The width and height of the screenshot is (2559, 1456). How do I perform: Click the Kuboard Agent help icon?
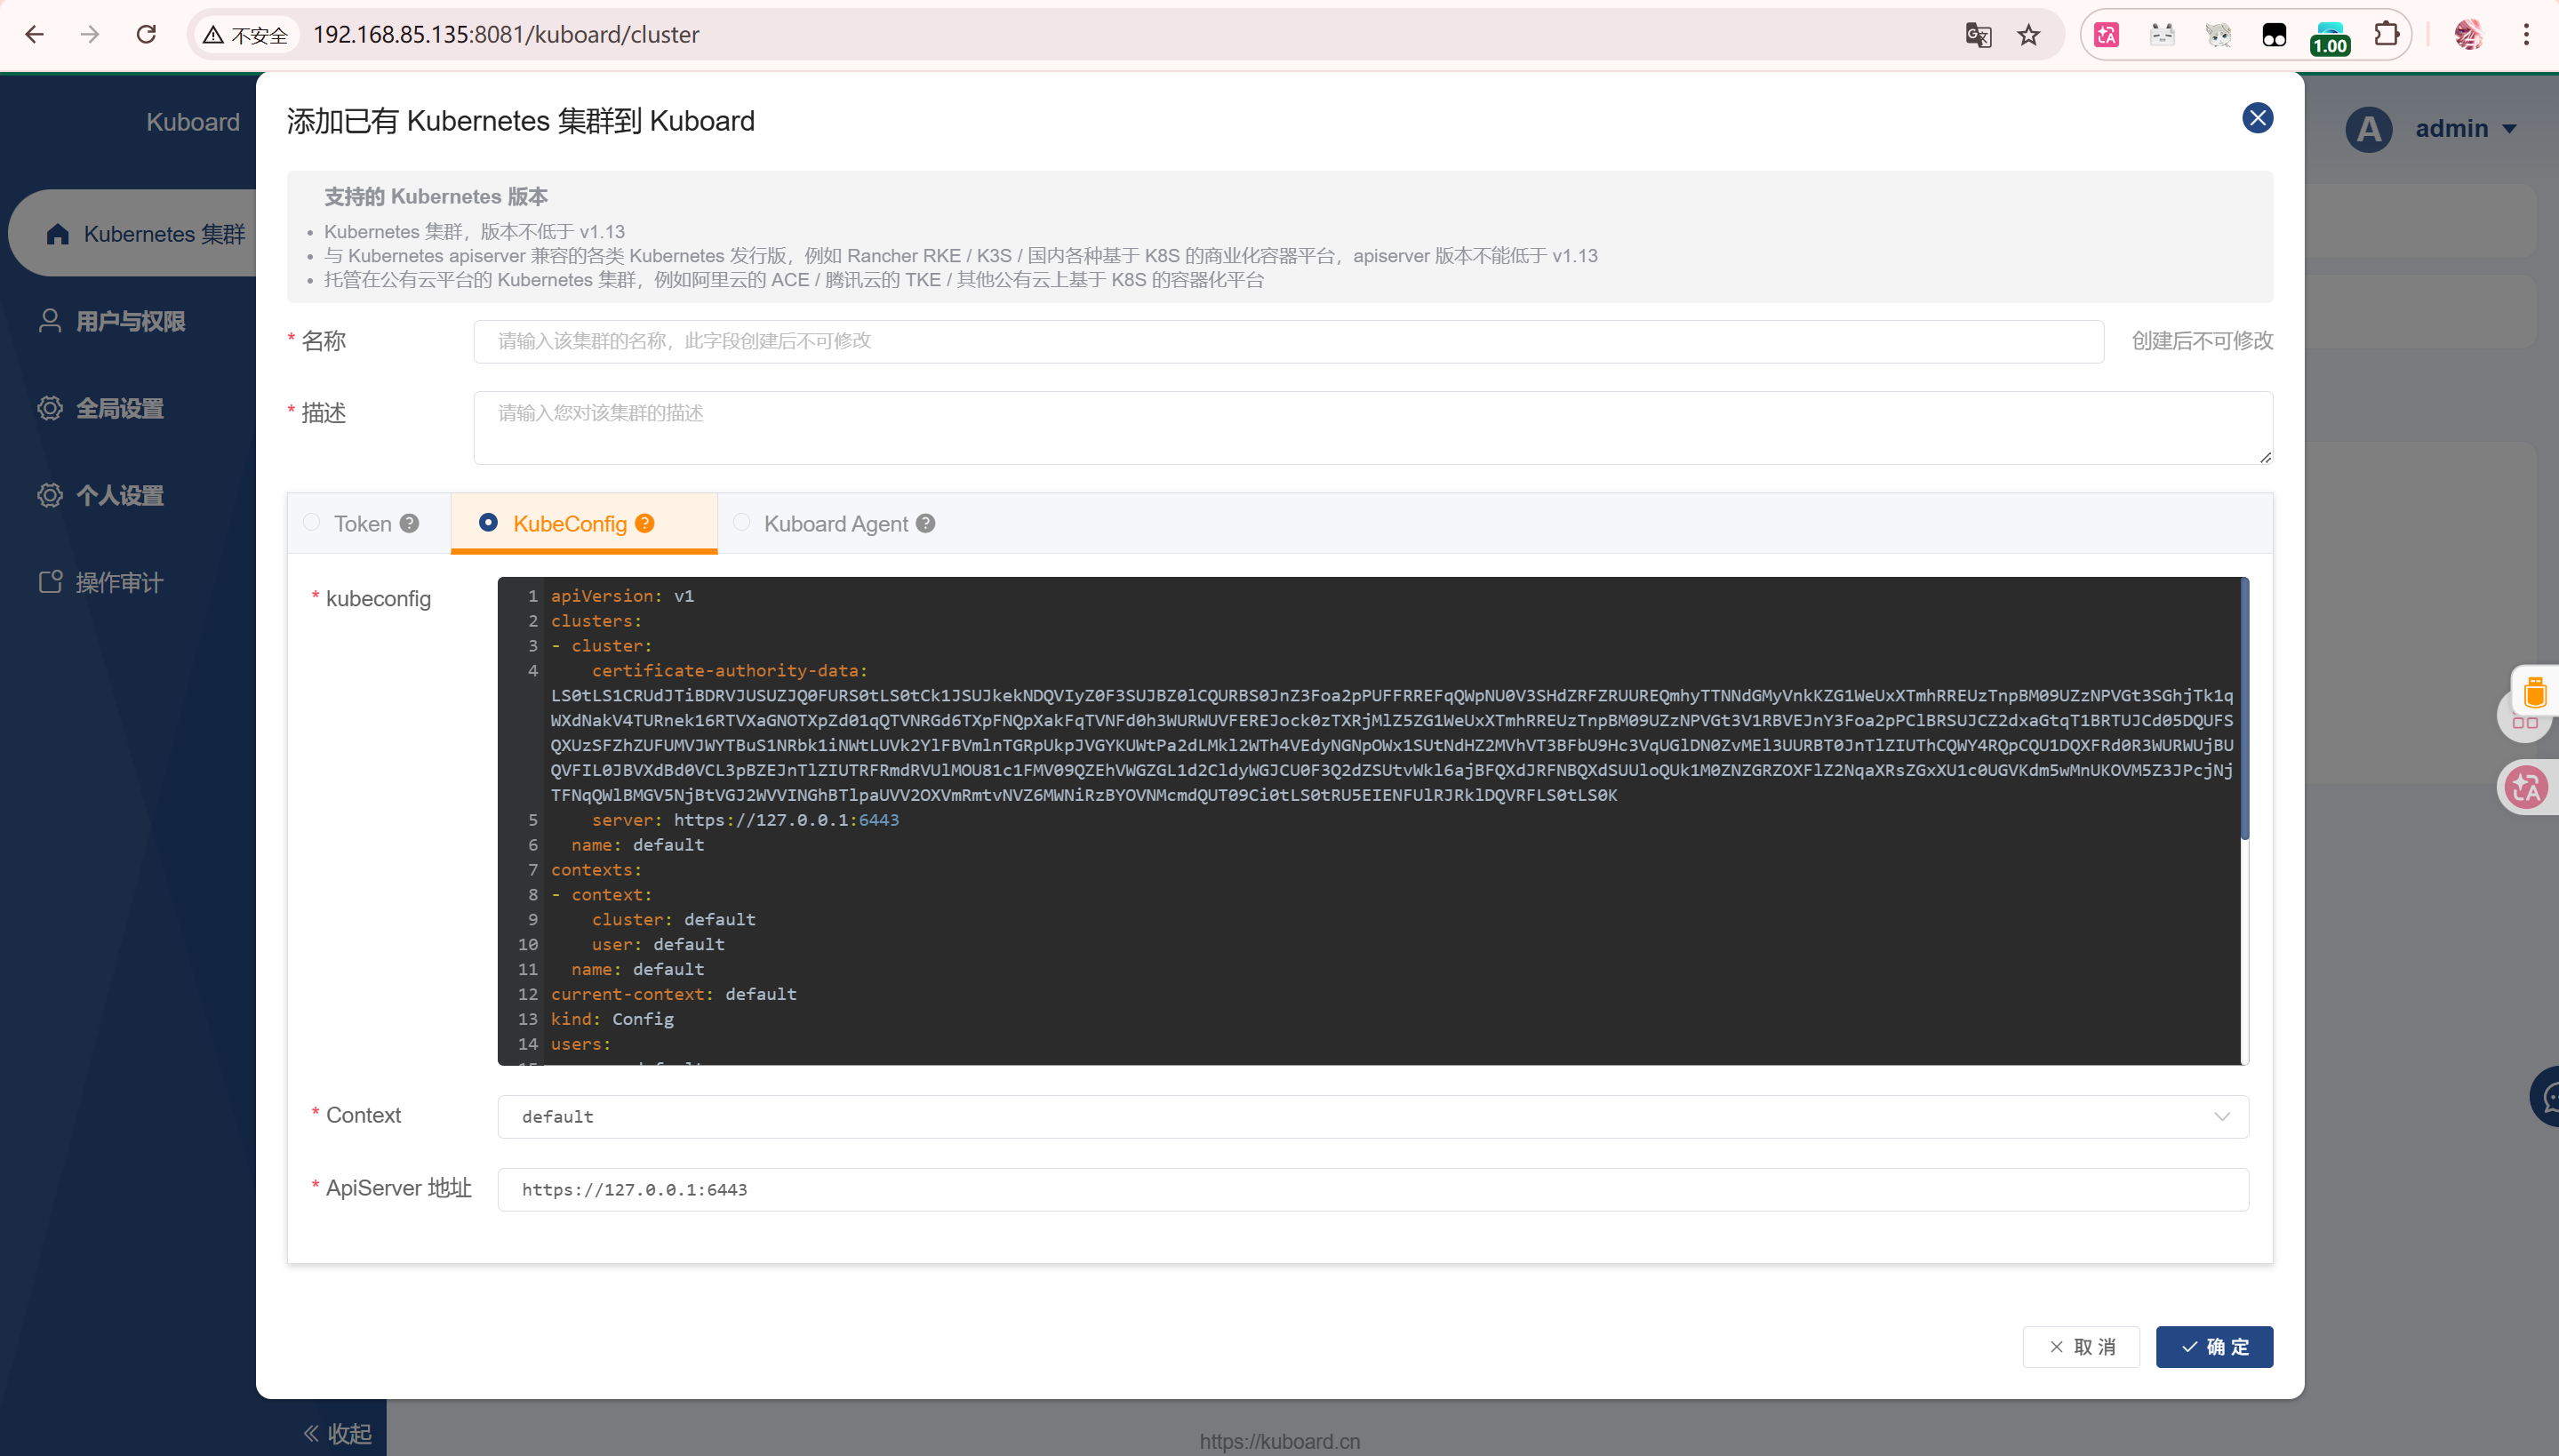pos(926,523)
